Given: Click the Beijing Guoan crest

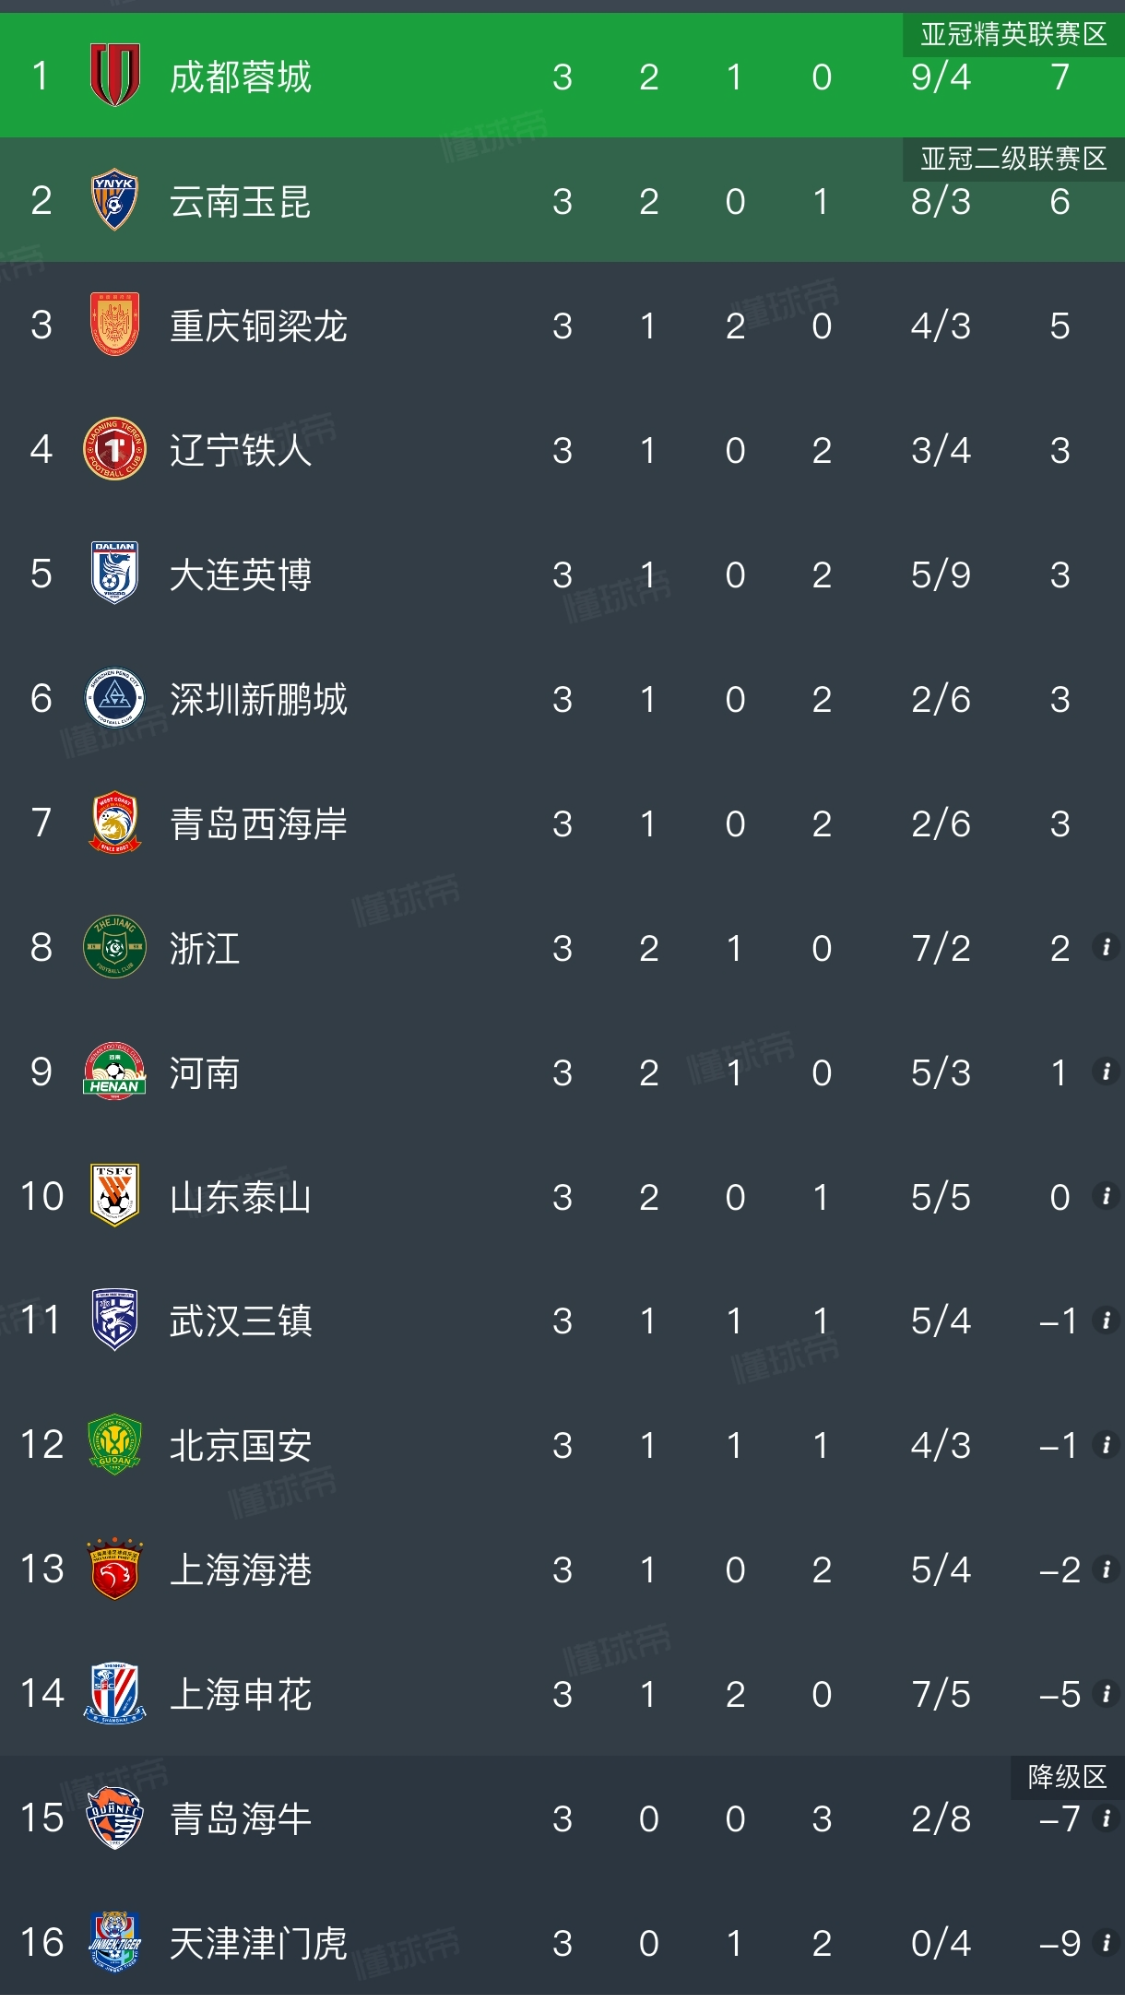Looking at the screenshot, I should (x=114, y=1445).
